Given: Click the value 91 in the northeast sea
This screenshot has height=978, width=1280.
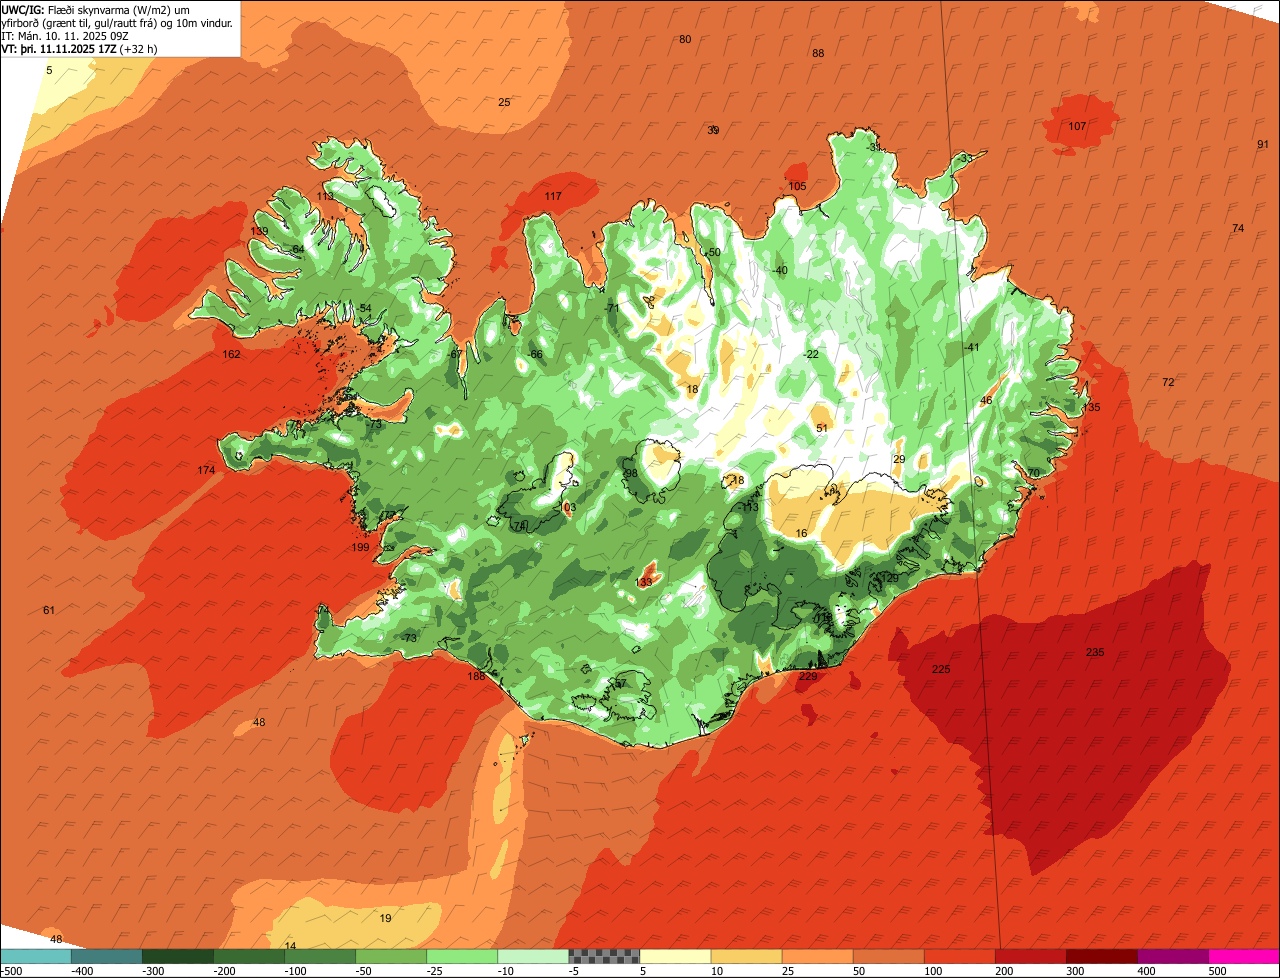Looking at the screenshot, I should tap(1263, 144).
